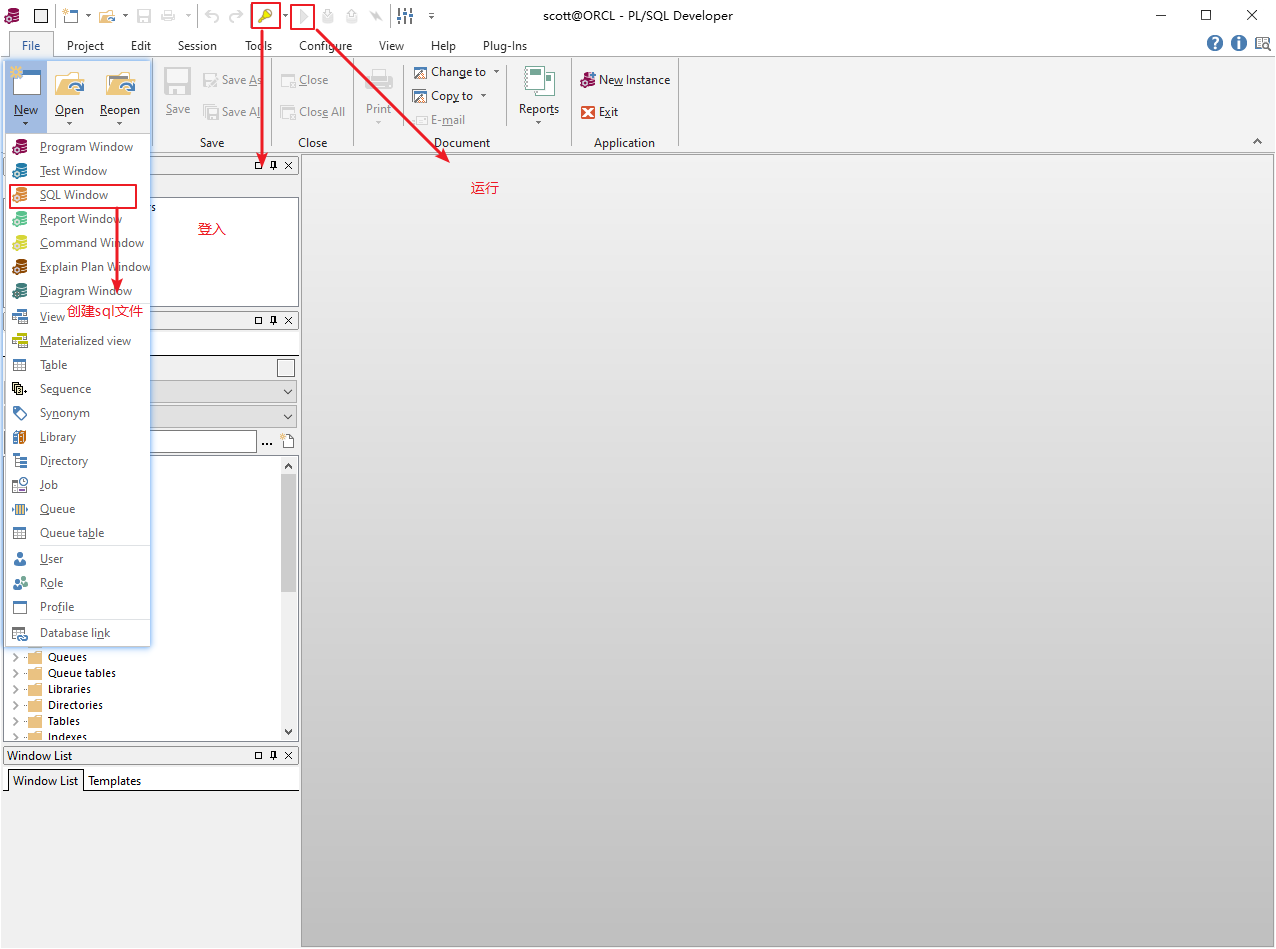Select Role in the New menu
1276x949 pixels.
(78, 583)
